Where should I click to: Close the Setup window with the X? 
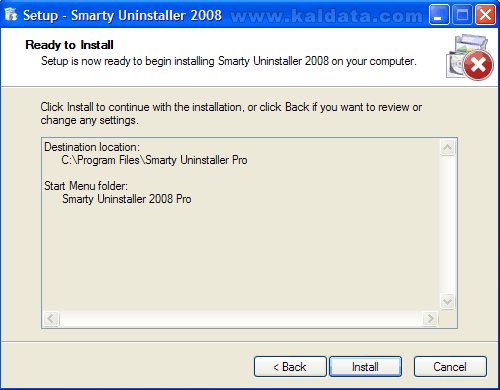click(x=485, y=15)
